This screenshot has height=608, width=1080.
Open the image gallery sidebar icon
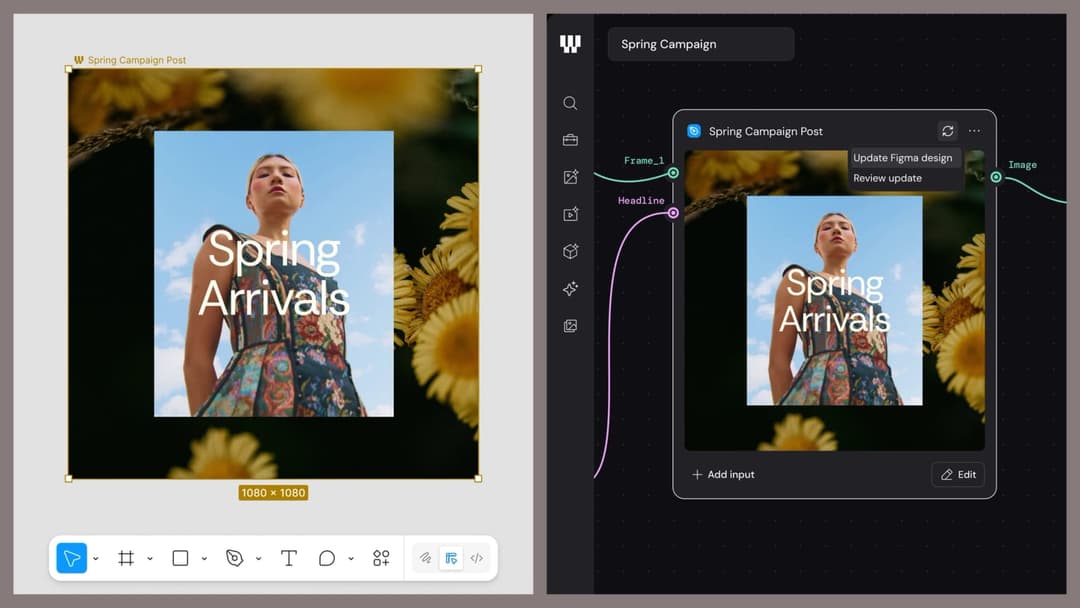click(570, 326)
